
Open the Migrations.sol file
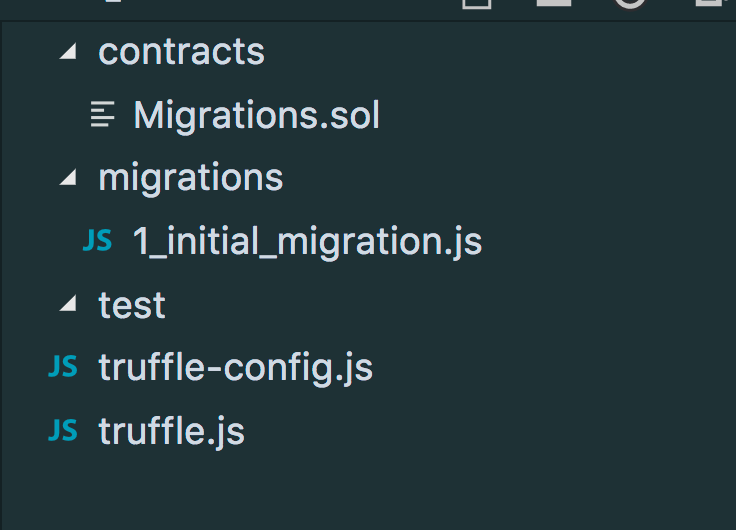(x=256, y=115)
